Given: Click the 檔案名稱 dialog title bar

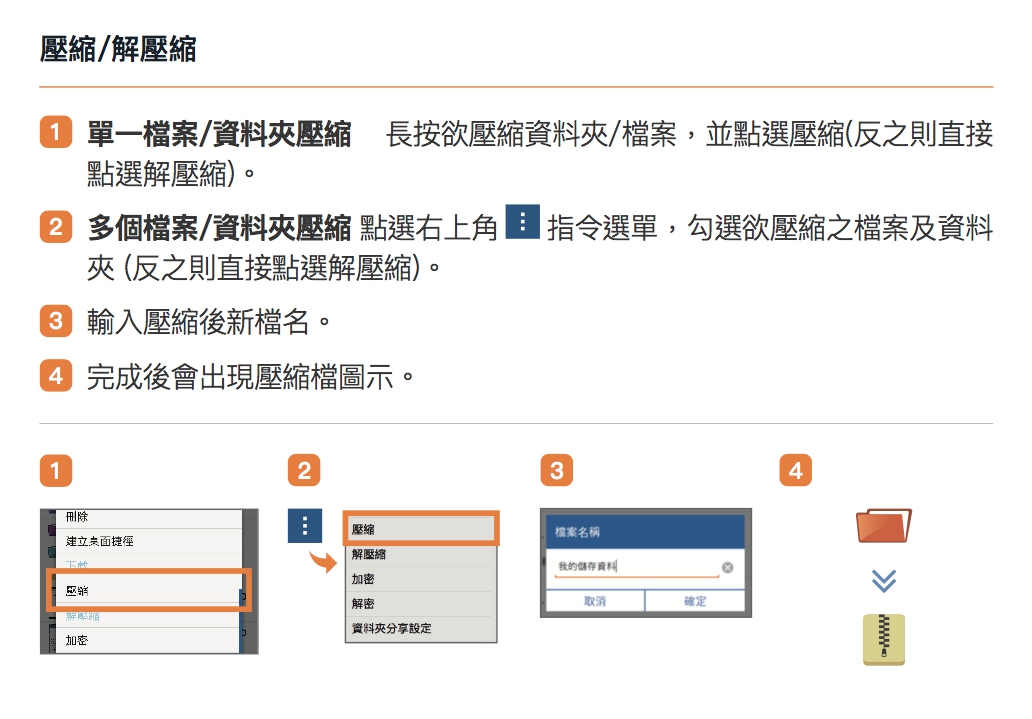Looking at the screenshot, I should point(645,532).
